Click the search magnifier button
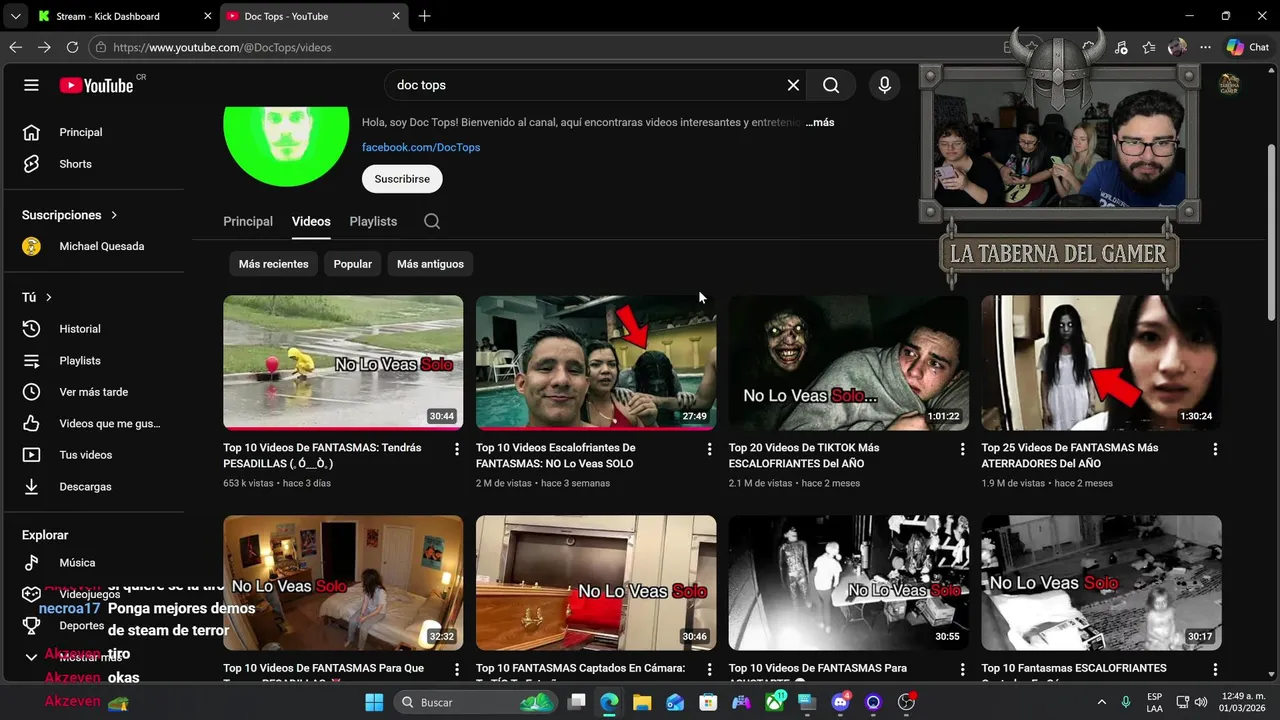 pos(831,85)
